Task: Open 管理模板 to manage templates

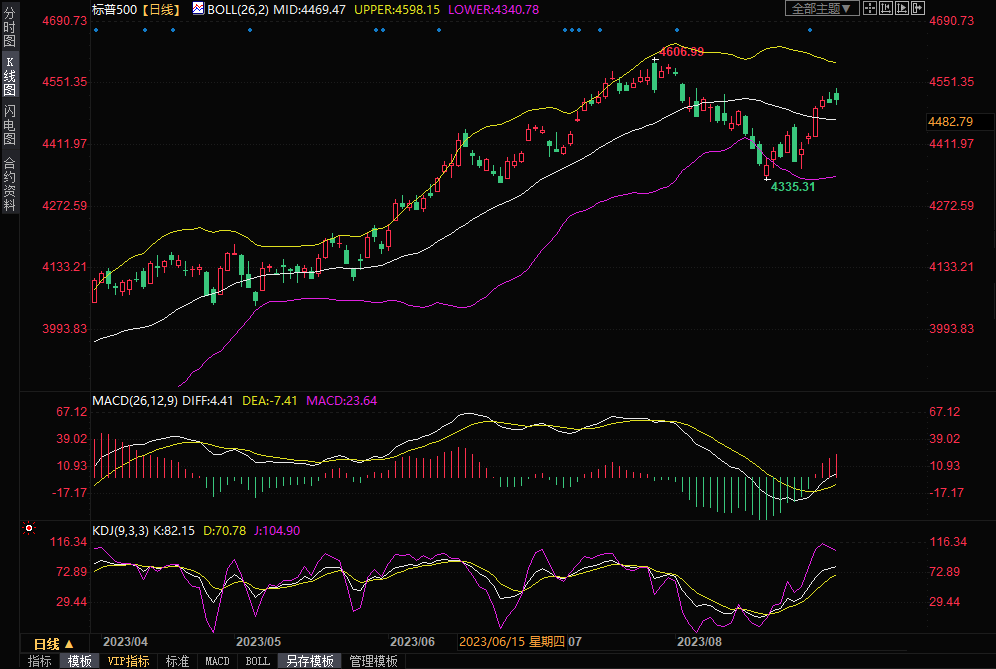Action: [373, 661]
